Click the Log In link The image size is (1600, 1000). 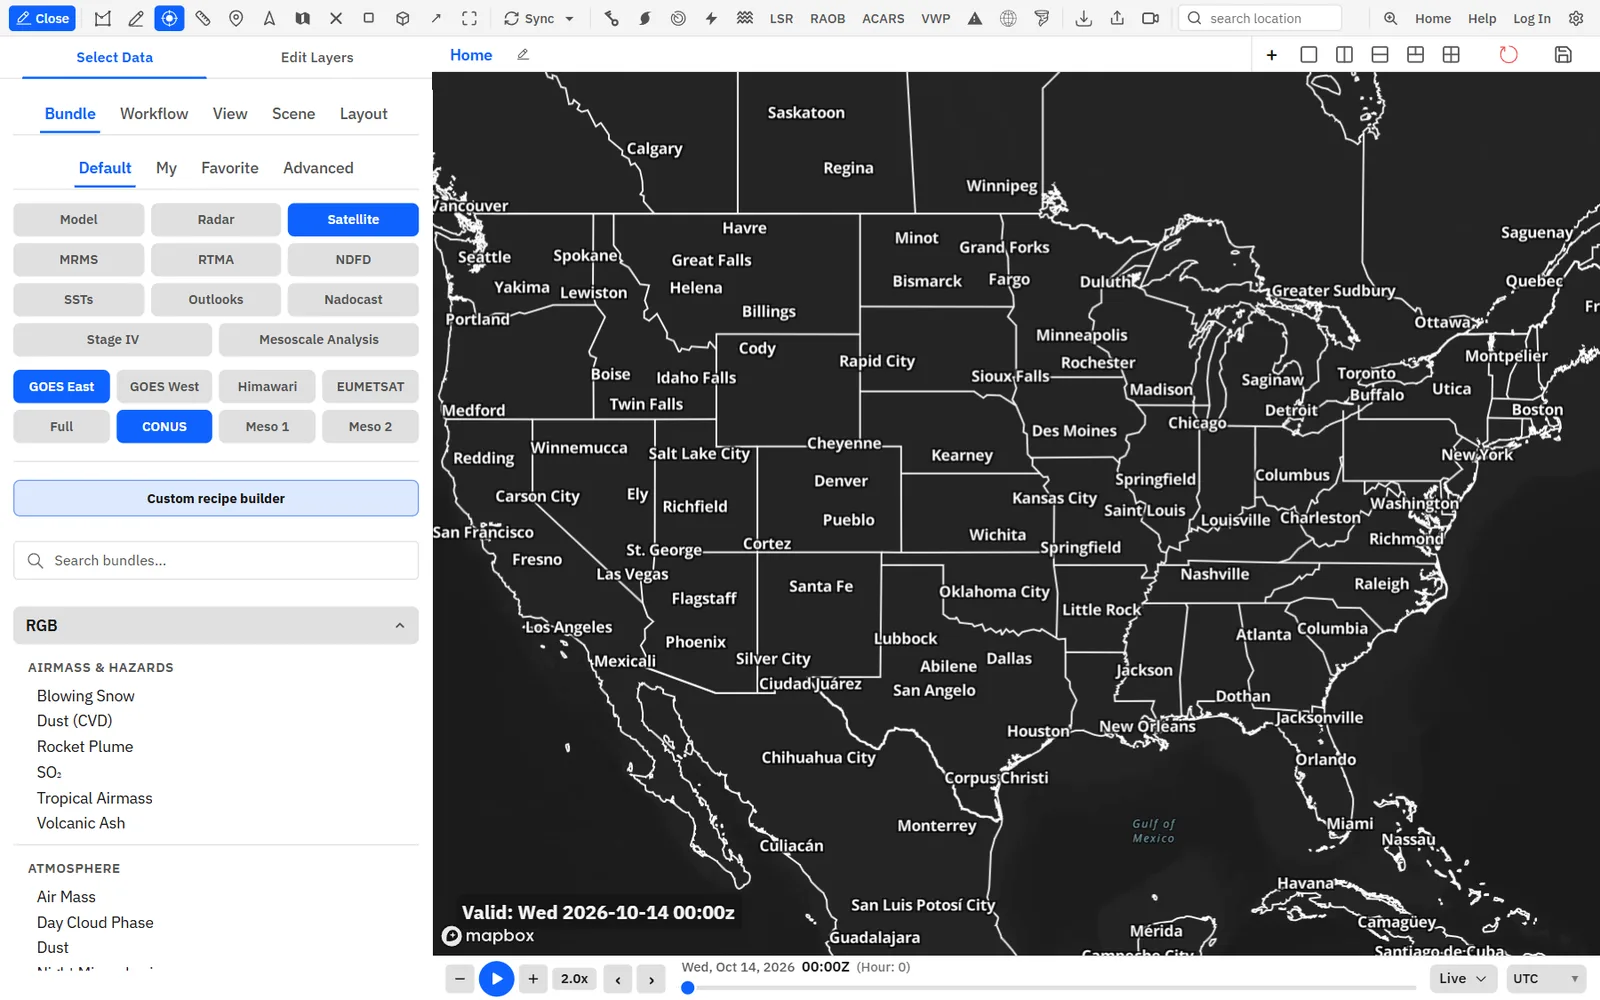[1531, 18]
